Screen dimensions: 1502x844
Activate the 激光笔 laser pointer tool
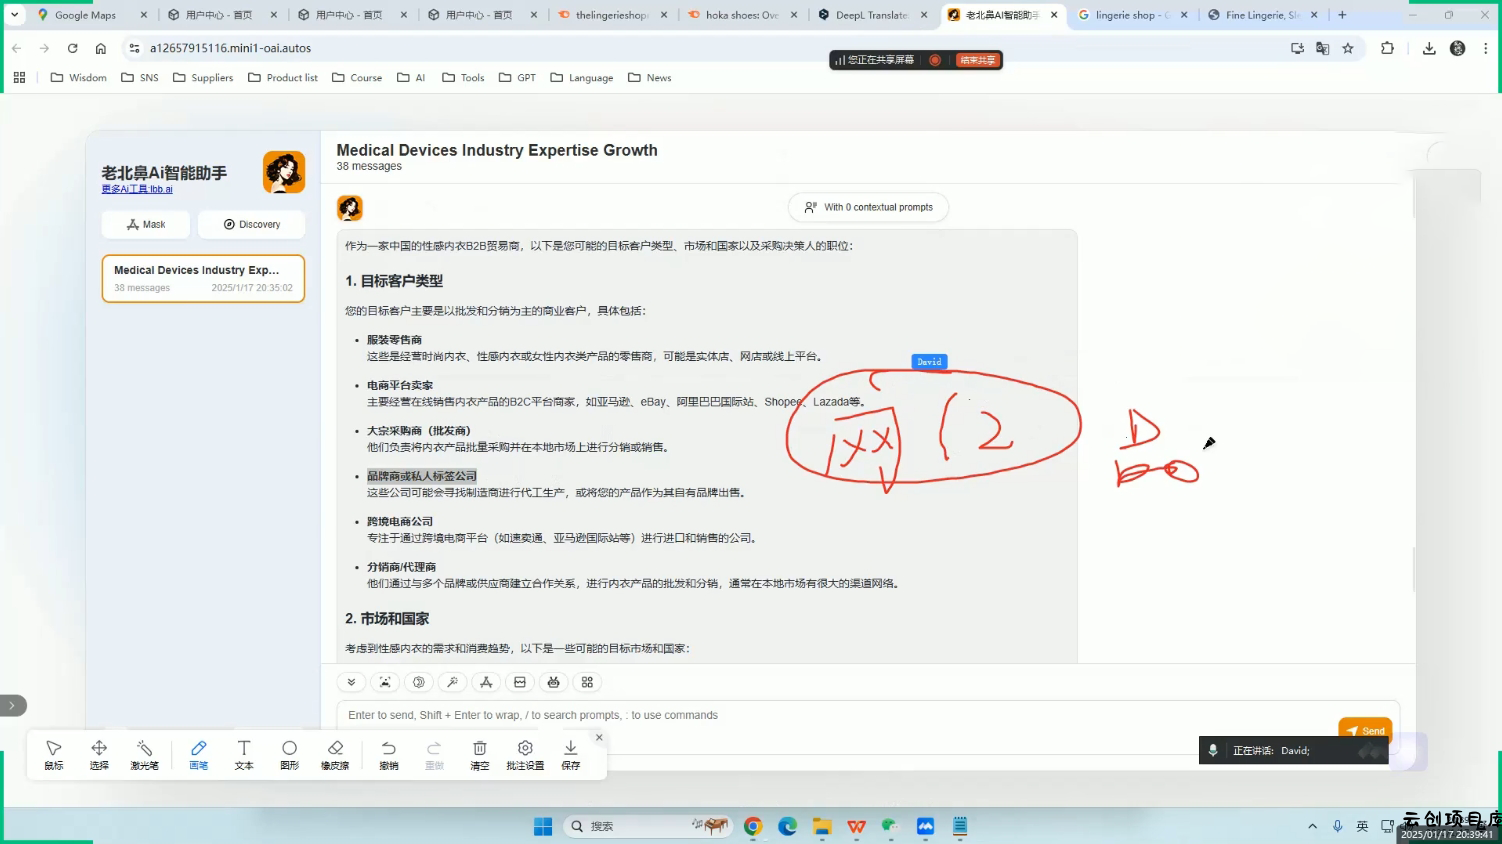(x=144, y=754)
